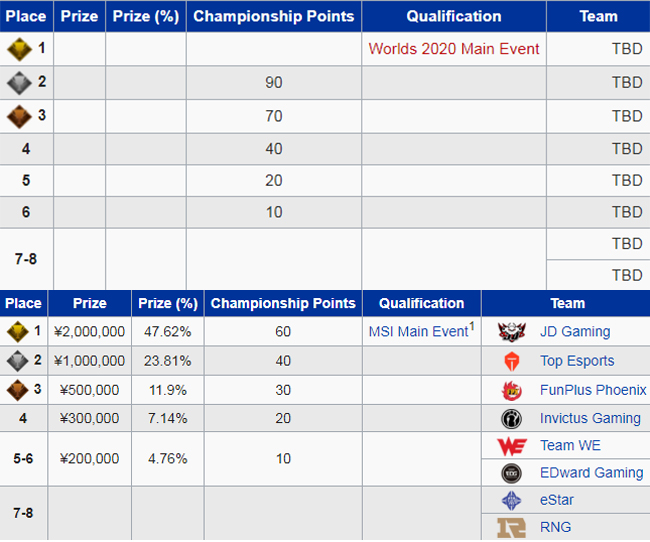Click the EDward Gaming logo
This screenshot has height=542, width=650.
[512, 473]
